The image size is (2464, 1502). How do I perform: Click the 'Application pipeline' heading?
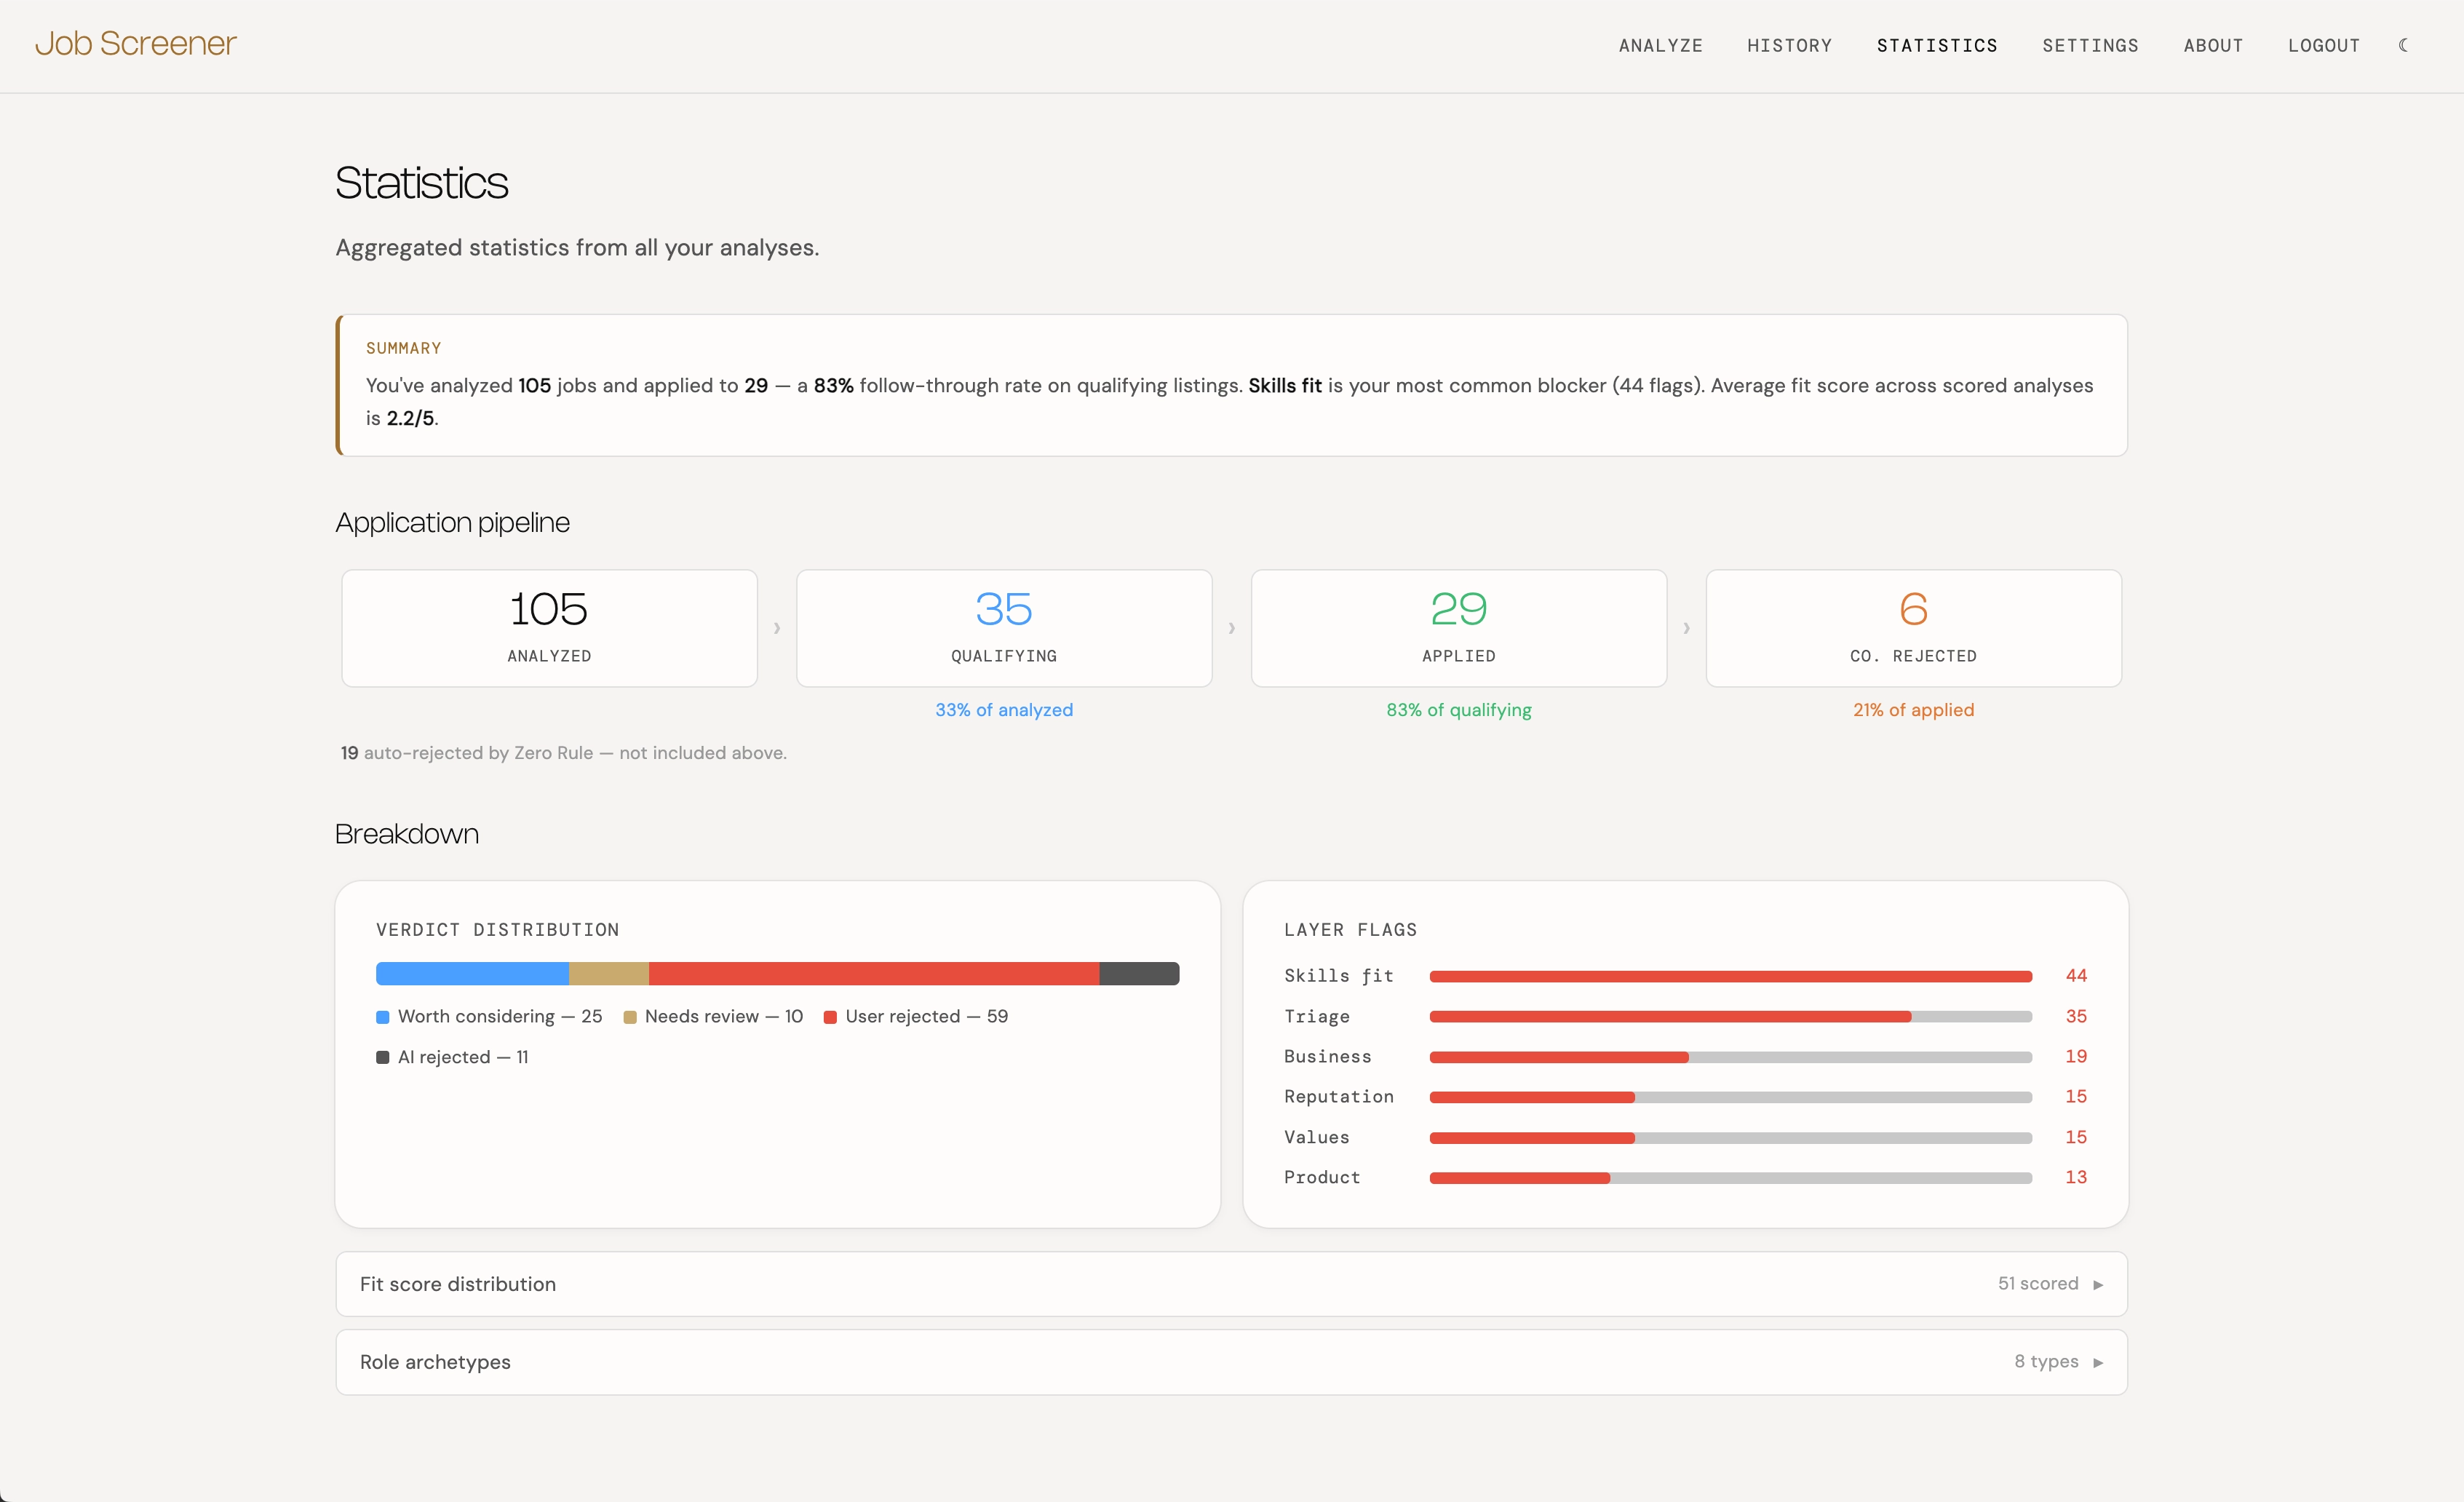[x=452, y=523]
